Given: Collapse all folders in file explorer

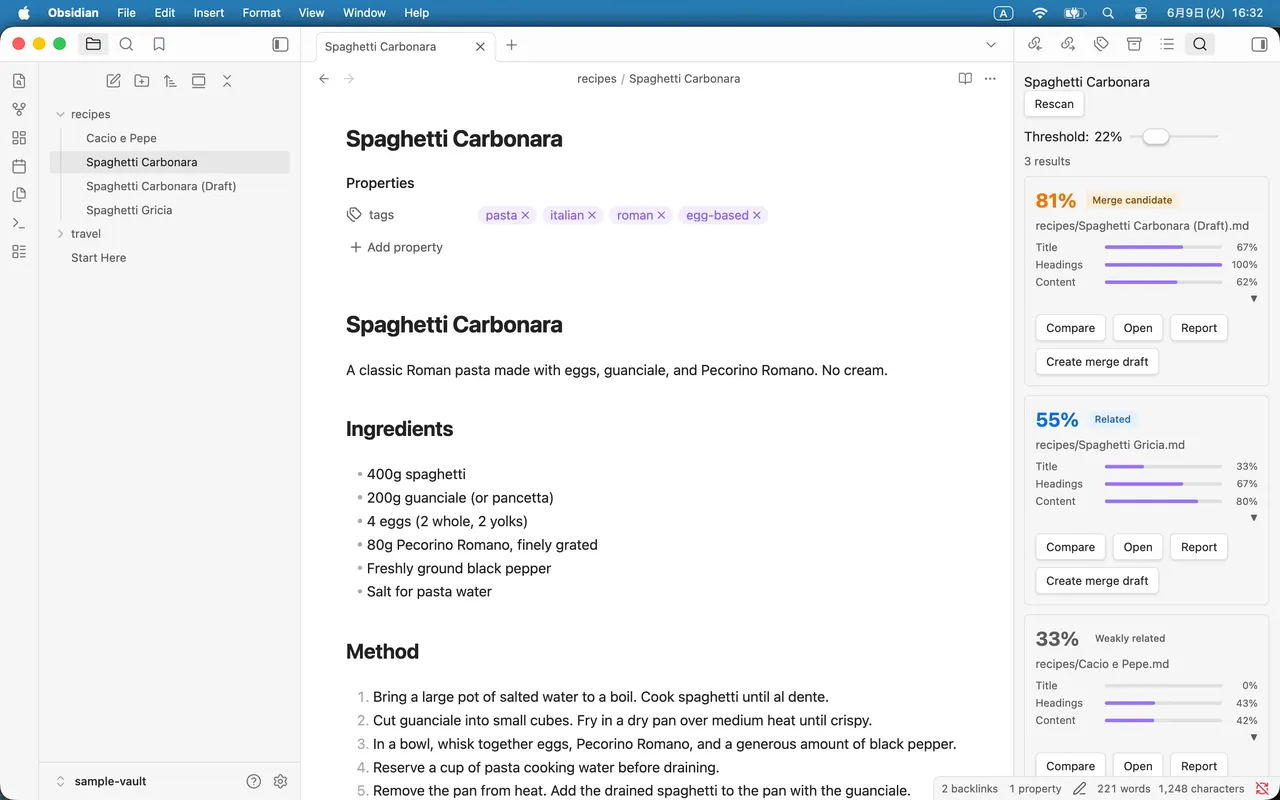Looking at the screenshot, I should (227, 81).
